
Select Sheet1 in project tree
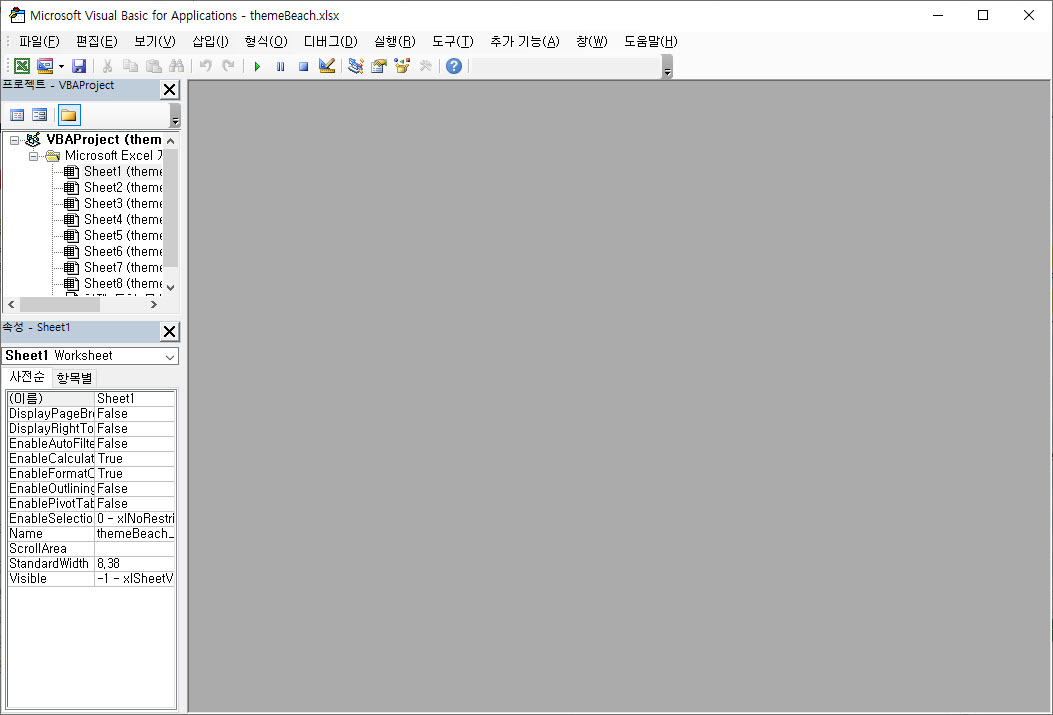point(123,171)
